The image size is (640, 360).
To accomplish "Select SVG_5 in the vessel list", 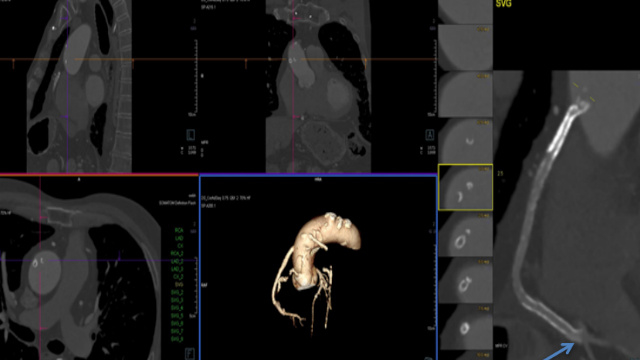I will (177, 316).
